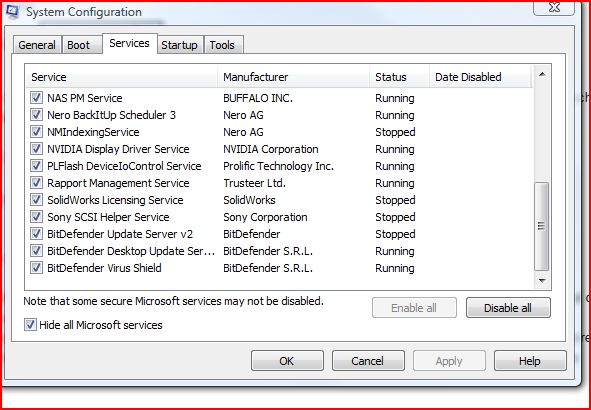
Task: Click the Disable all button
Action: point(508,308)
